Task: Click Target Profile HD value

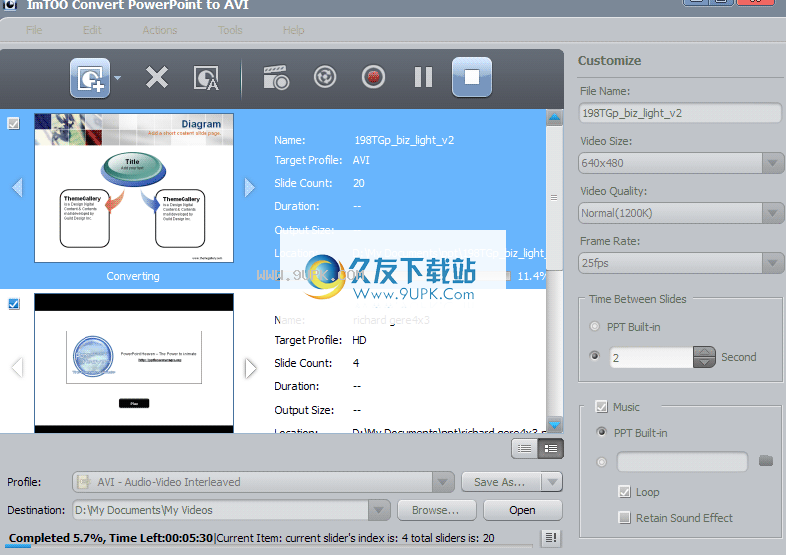Action: pos(359,340)
